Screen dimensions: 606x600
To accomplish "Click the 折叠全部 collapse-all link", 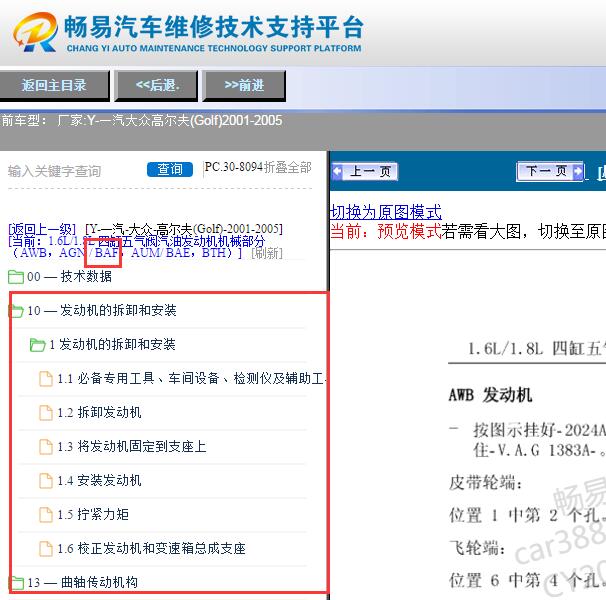I will (x=288, y=167).
